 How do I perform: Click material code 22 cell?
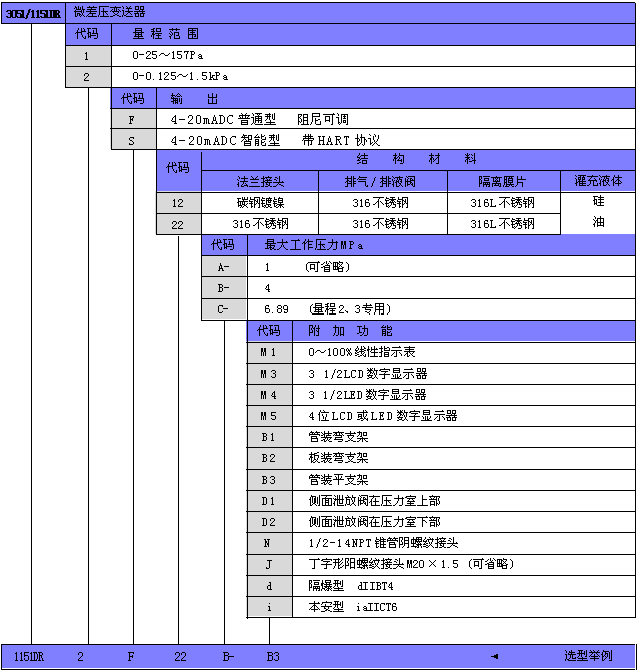[x=178, y=224]
